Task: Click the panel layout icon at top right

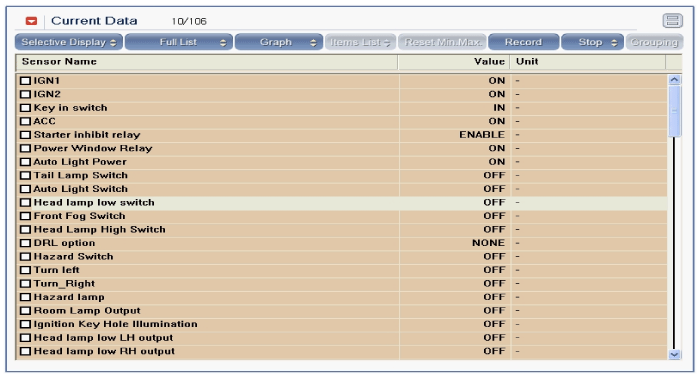Action: 672,21
